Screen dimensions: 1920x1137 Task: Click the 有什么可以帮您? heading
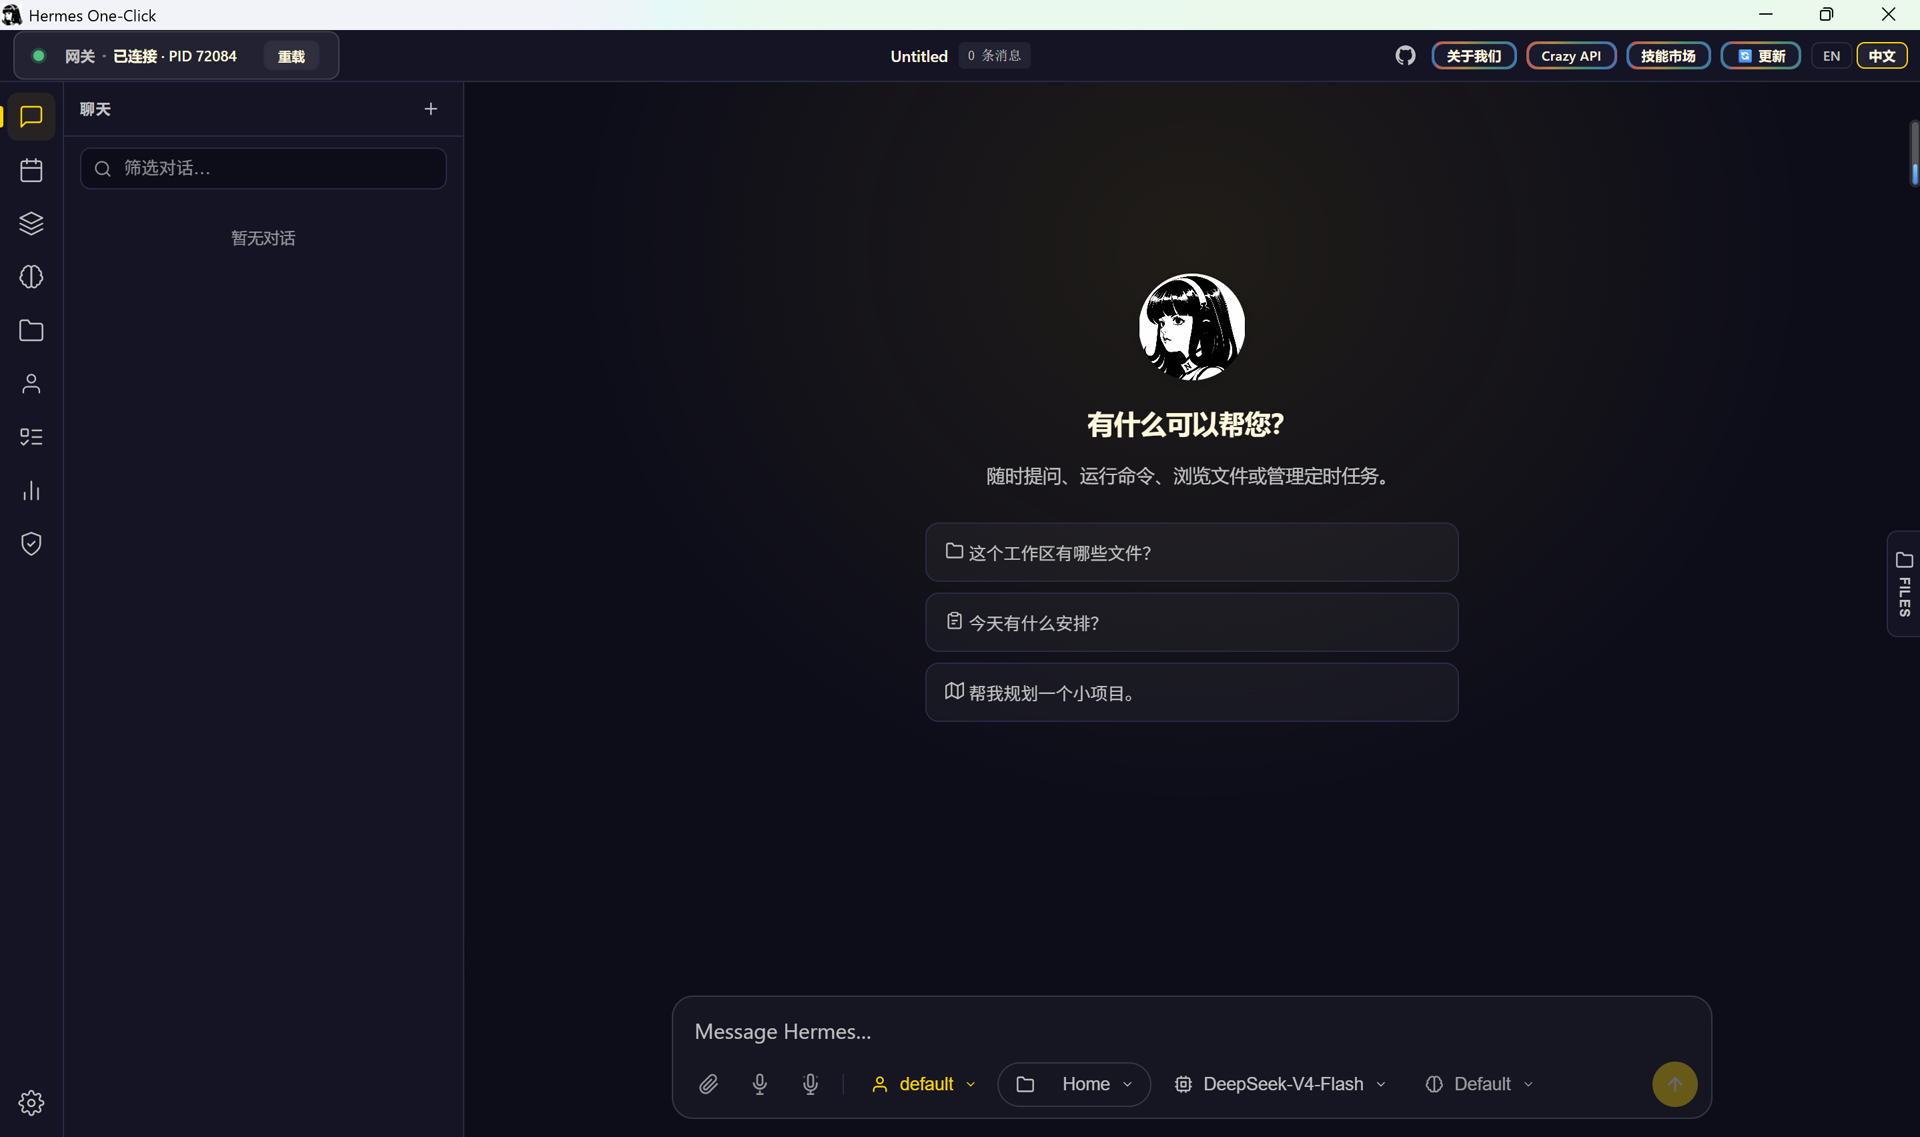coord(1186,424)
